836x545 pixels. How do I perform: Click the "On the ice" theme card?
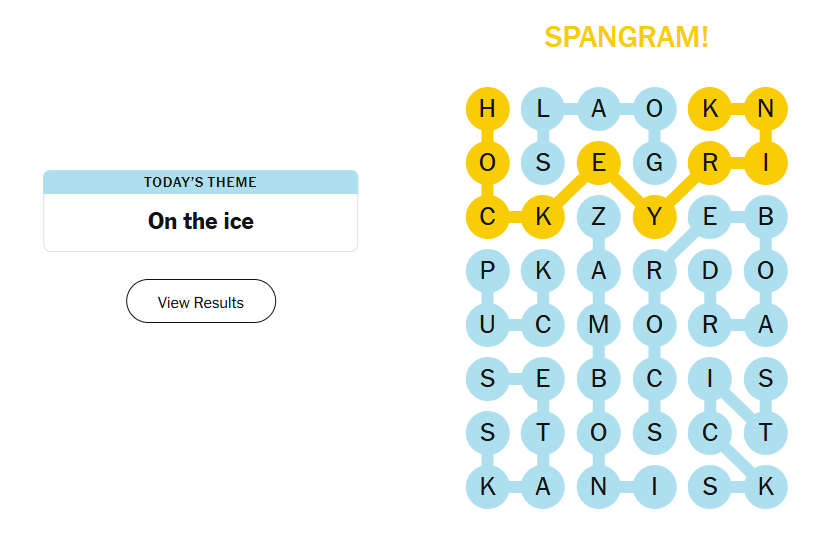(201, 221)
